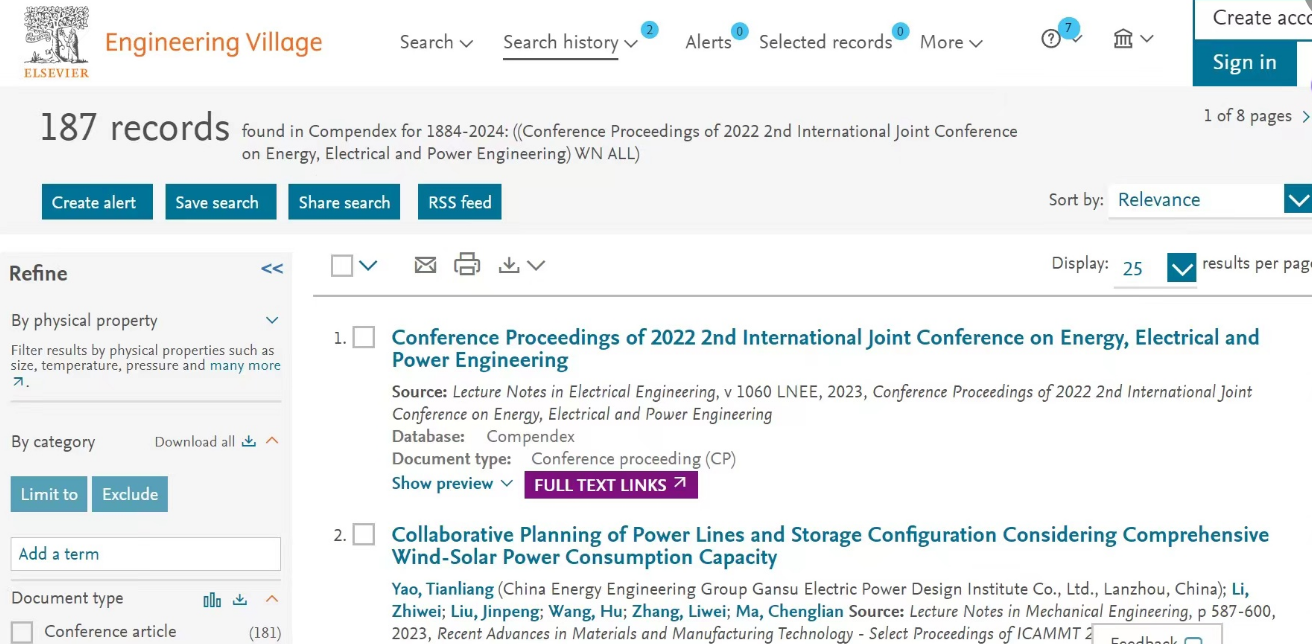Image resolution: width=1312 pixels, height=644 pixels.
Task: Click the (181) Conference article count
Action: pos(265,632)
